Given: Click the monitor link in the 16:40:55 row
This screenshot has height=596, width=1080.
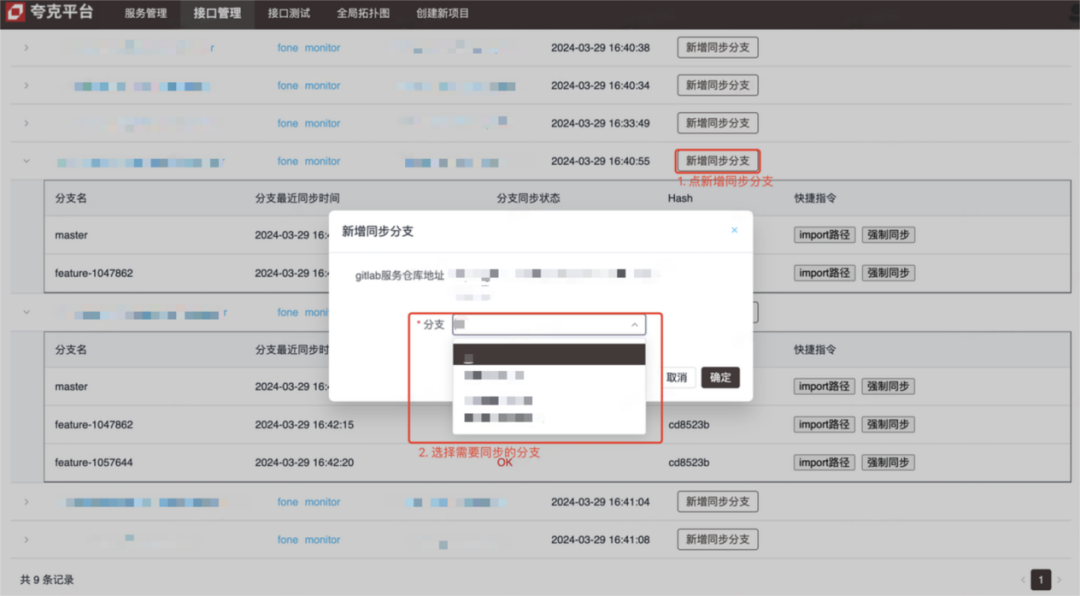Looking at the screenshot, I should pyautogui.click(x=322, y=161).
